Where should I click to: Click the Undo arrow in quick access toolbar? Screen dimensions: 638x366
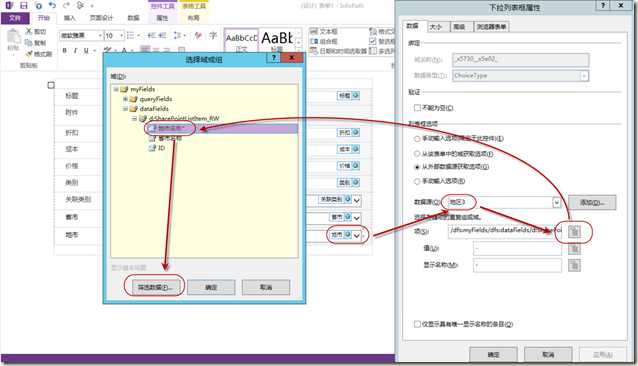pyautogui.click(x=52, y=5)
